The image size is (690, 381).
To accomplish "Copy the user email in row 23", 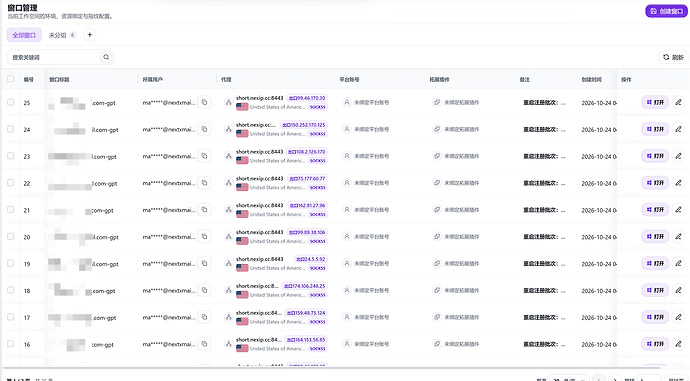I will point(204,156).
